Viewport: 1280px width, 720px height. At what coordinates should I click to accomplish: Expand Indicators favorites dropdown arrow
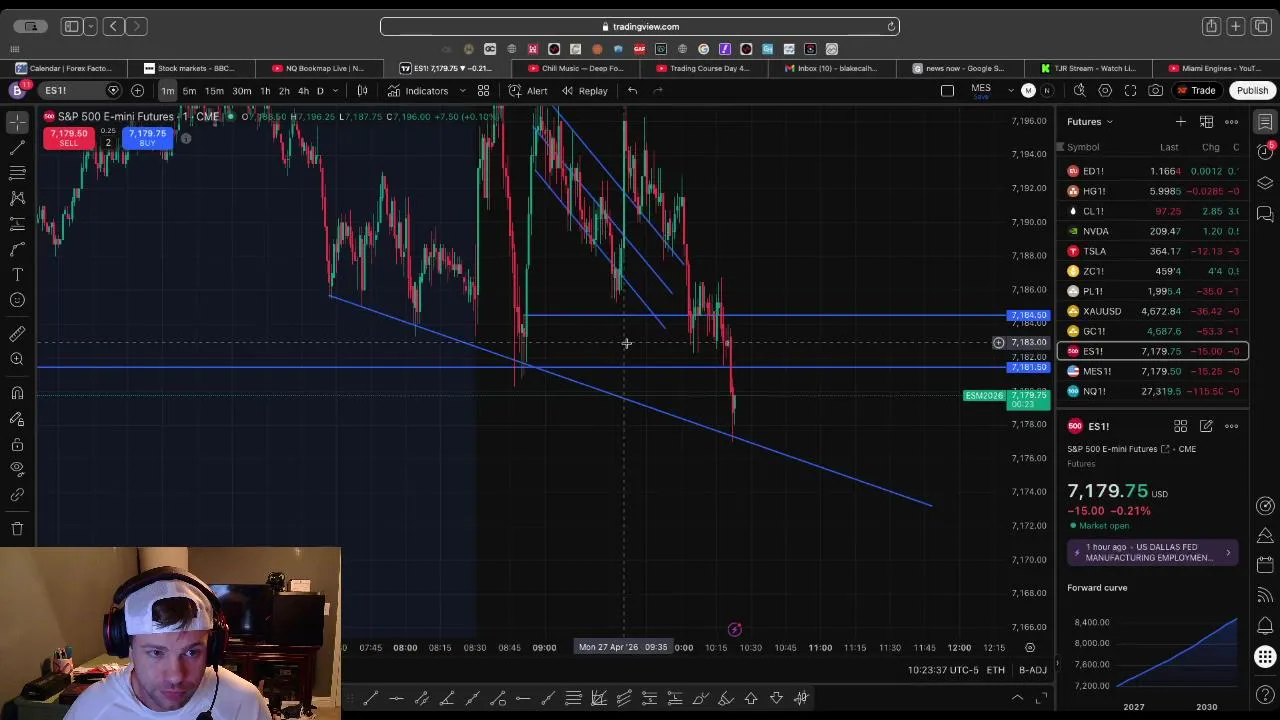point(462,91)
